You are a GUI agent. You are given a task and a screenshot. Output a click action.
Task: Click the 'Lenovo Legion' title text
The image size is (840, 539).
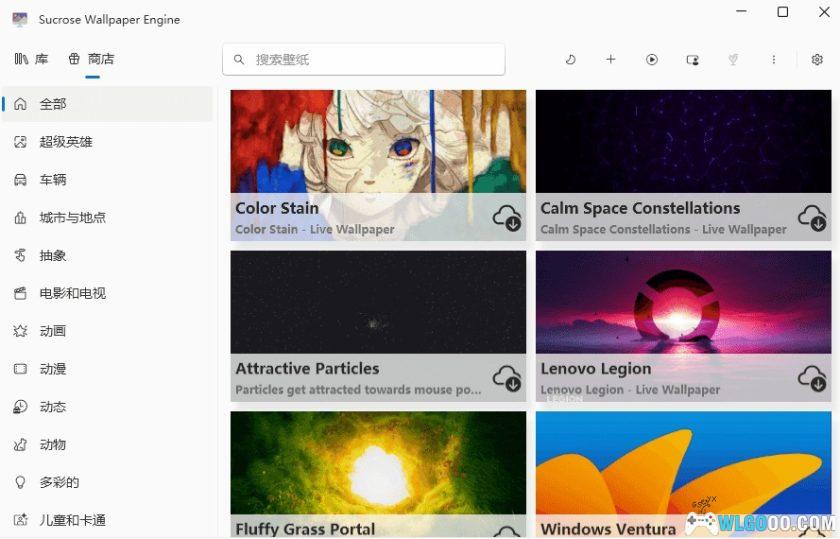coord(596,369)
